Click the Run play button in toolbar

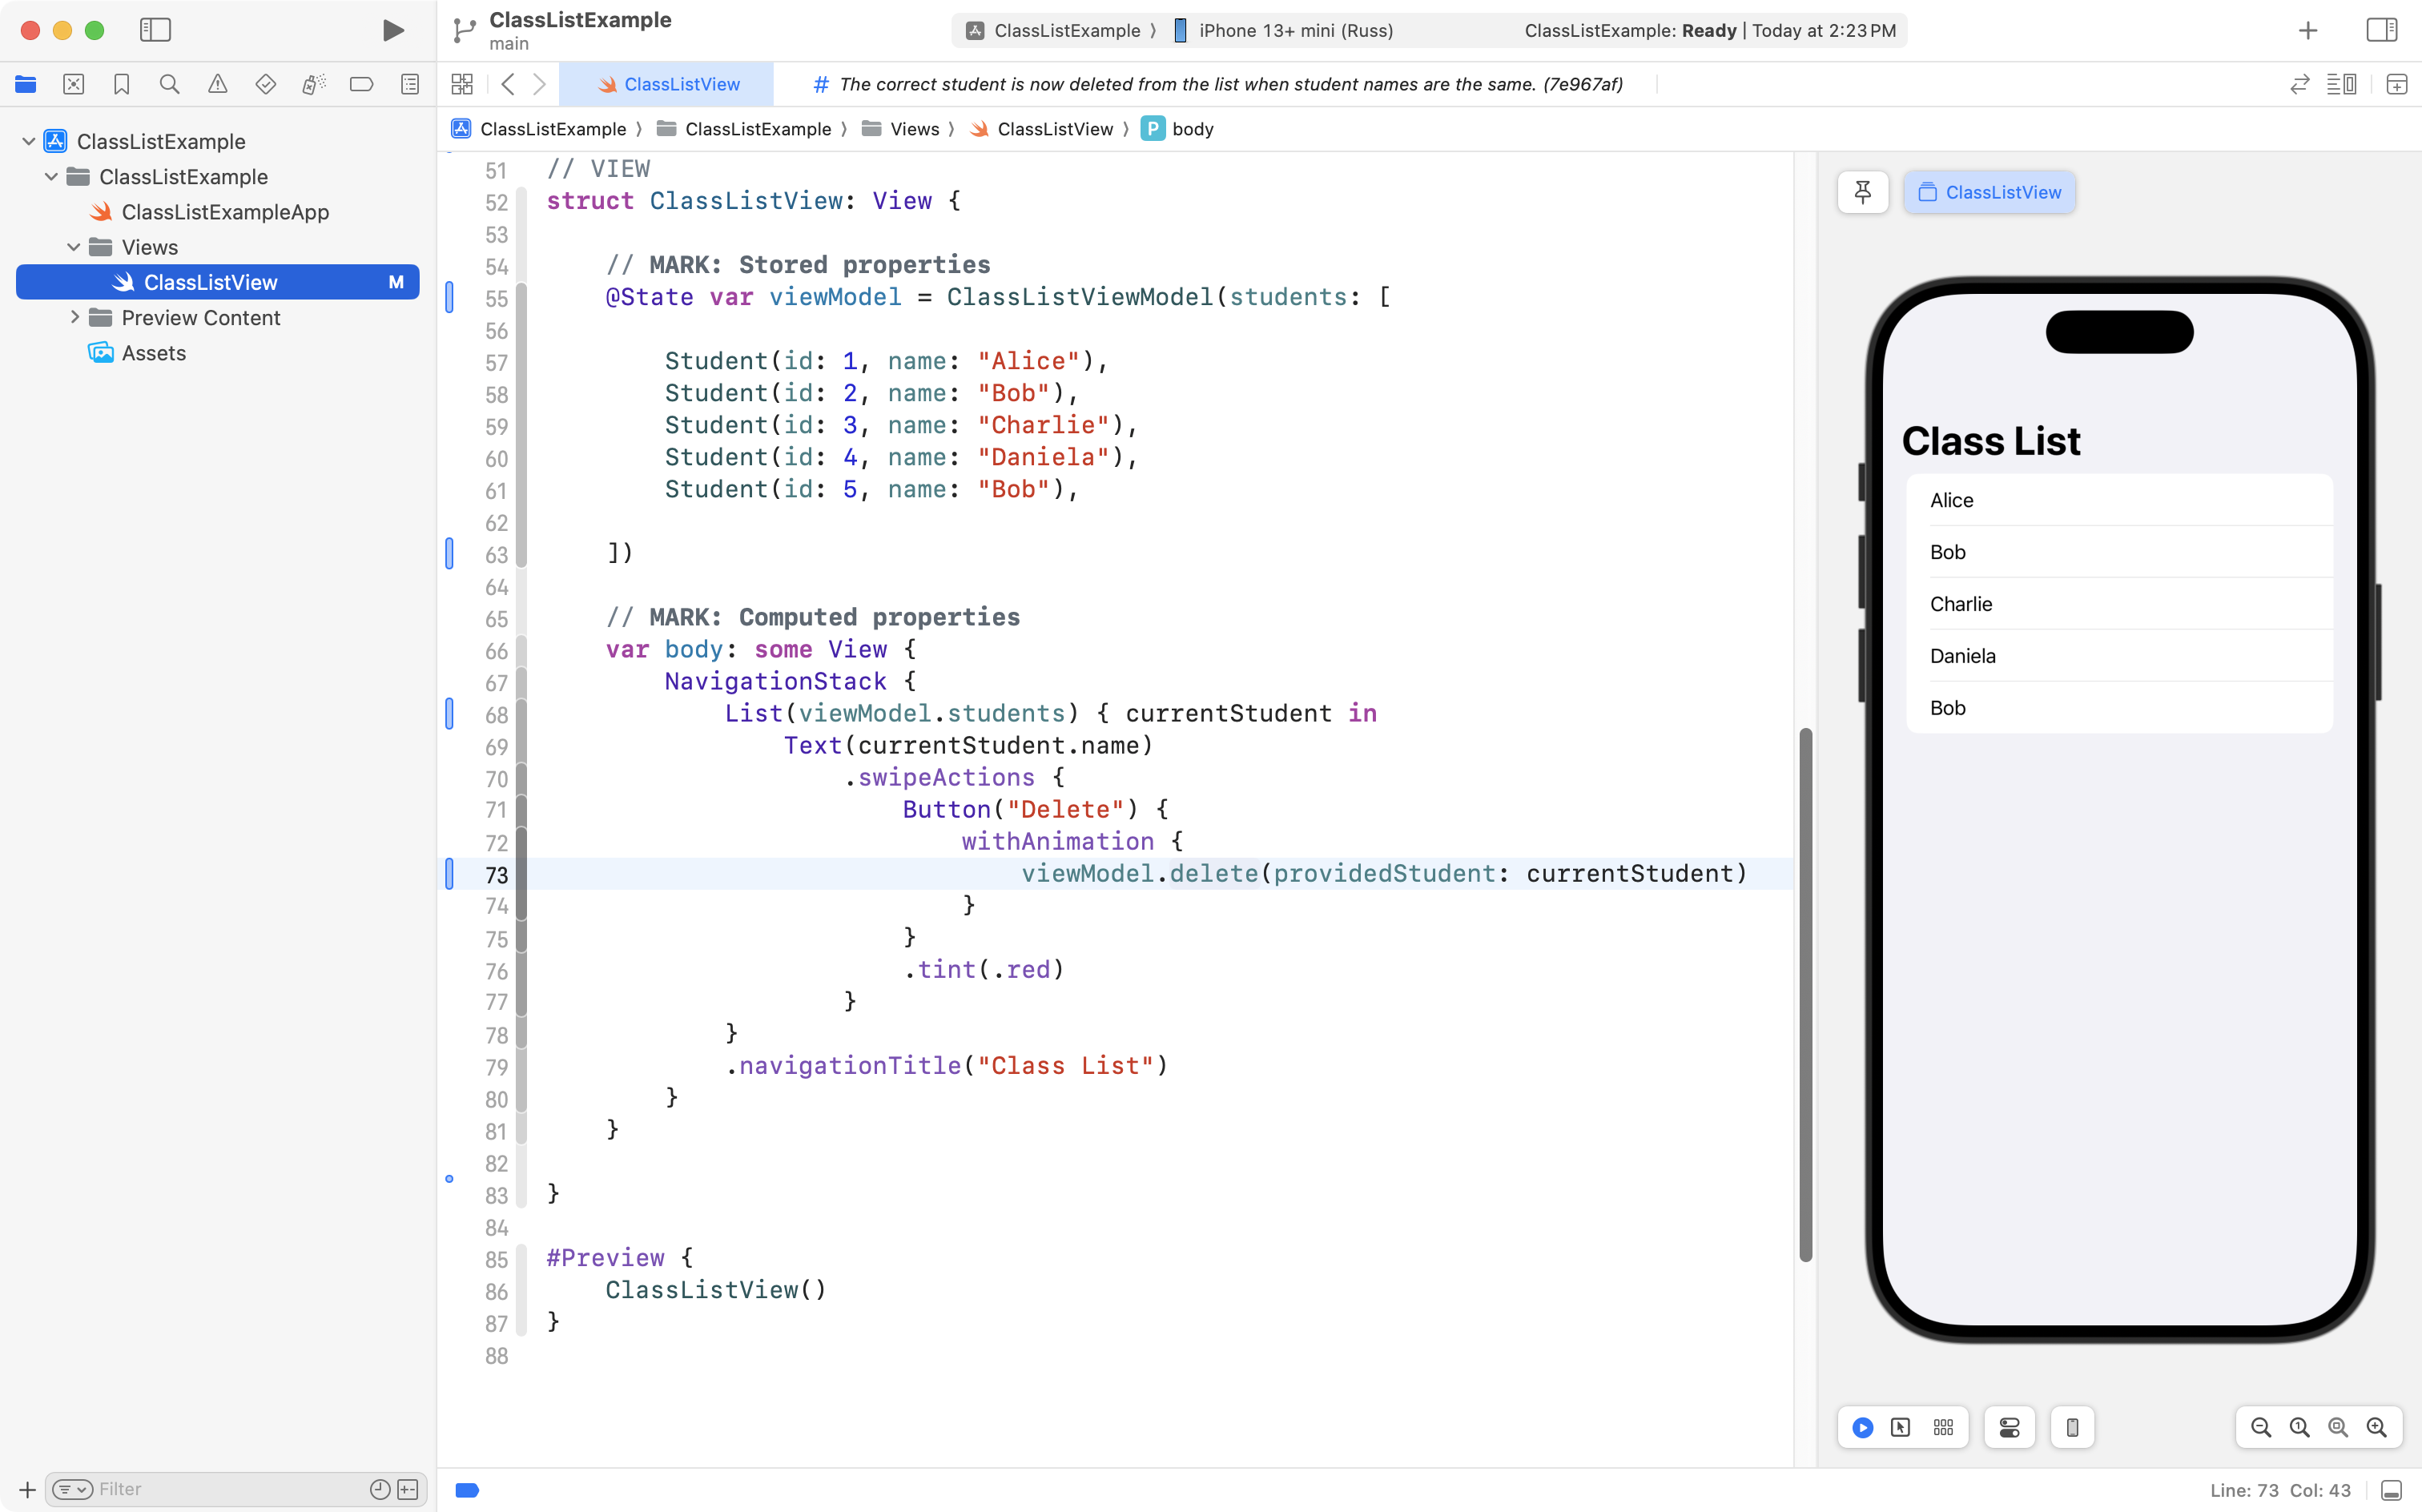click(x=393, y=30)
